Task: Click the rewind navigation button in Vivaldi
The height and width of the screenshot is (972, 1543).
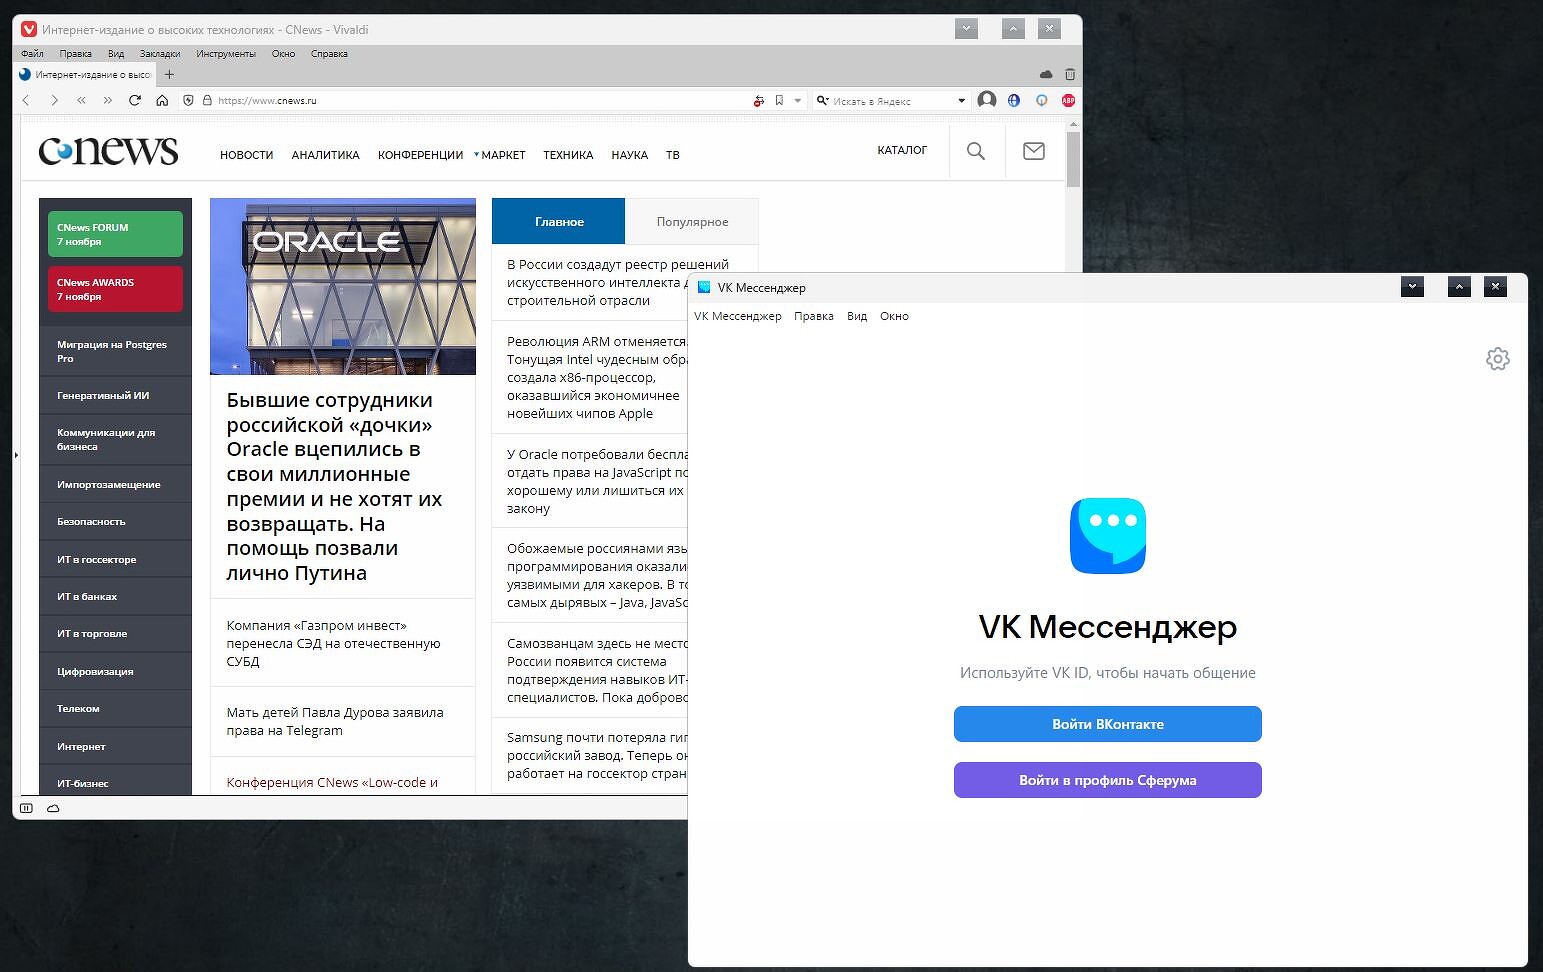Action: coord(81,100)
